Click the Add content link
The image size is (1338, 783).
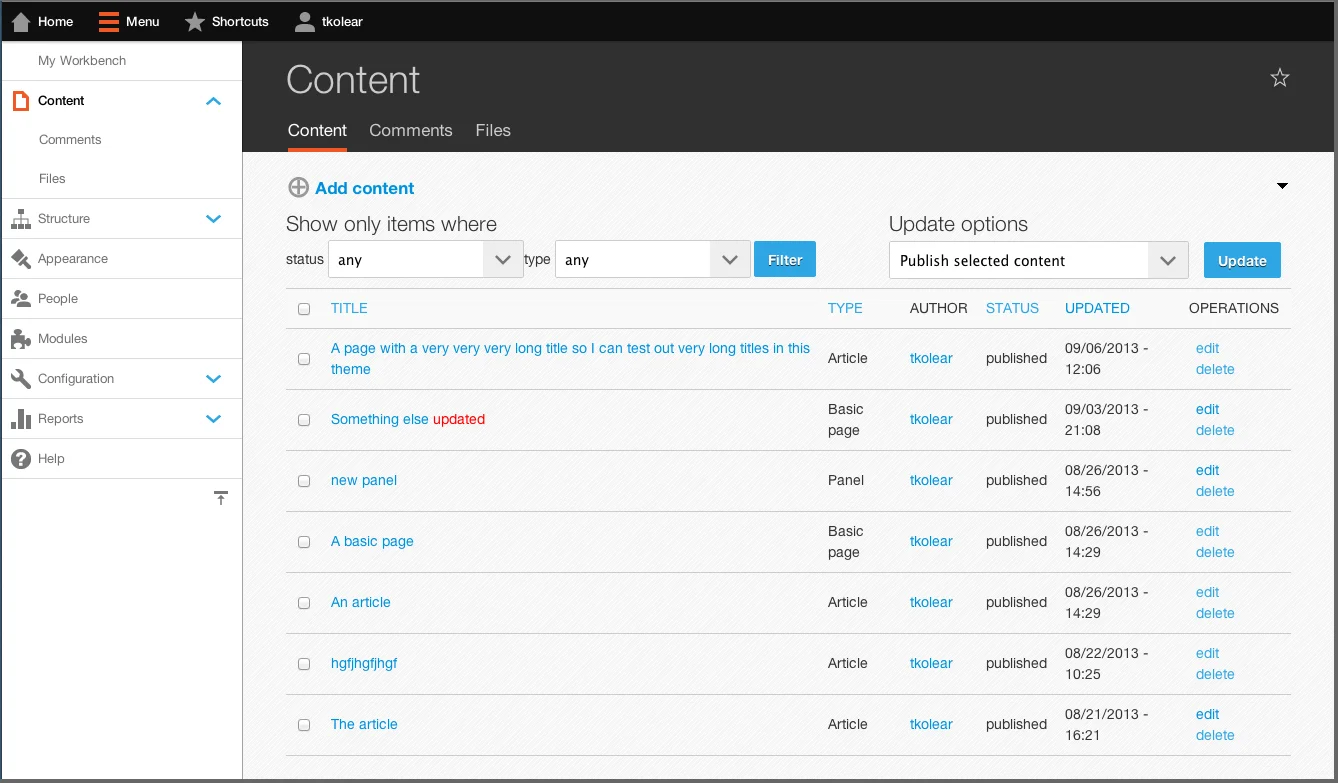pos(363,188)
